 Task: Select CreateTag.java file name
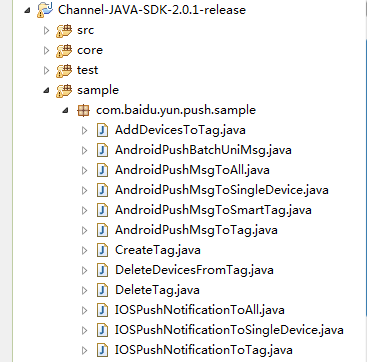coord(158,250)
